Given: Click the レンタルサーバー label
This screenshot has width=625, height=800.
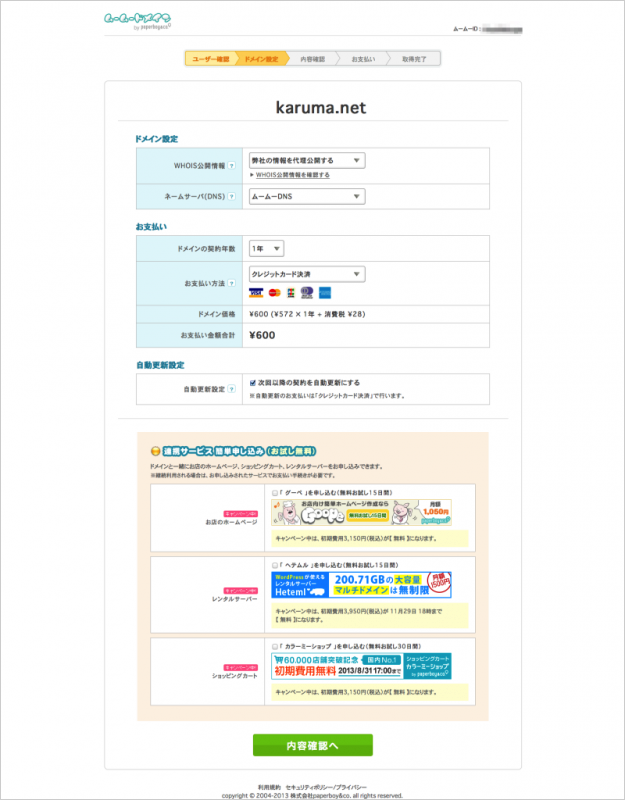Looking at the screenshot, I should pos(235,599).
